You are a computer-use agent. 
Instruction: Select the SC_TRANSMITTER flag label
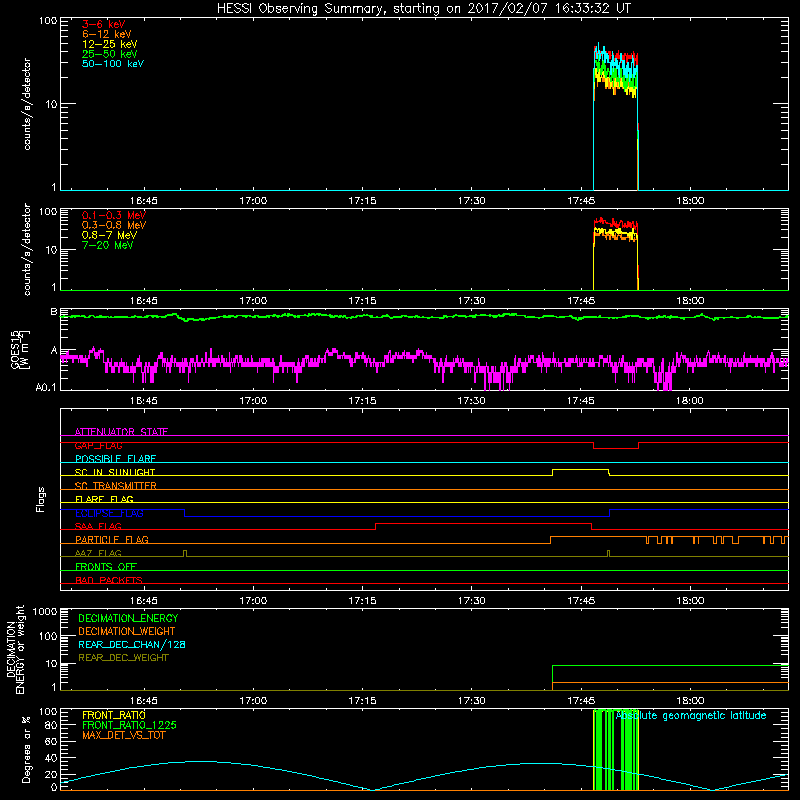coord(115,485)
